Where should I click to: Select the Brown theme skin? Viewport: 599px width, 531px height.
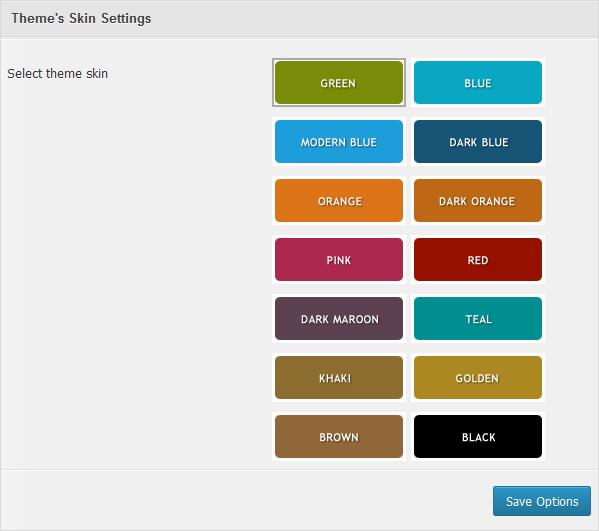(339, 437)
